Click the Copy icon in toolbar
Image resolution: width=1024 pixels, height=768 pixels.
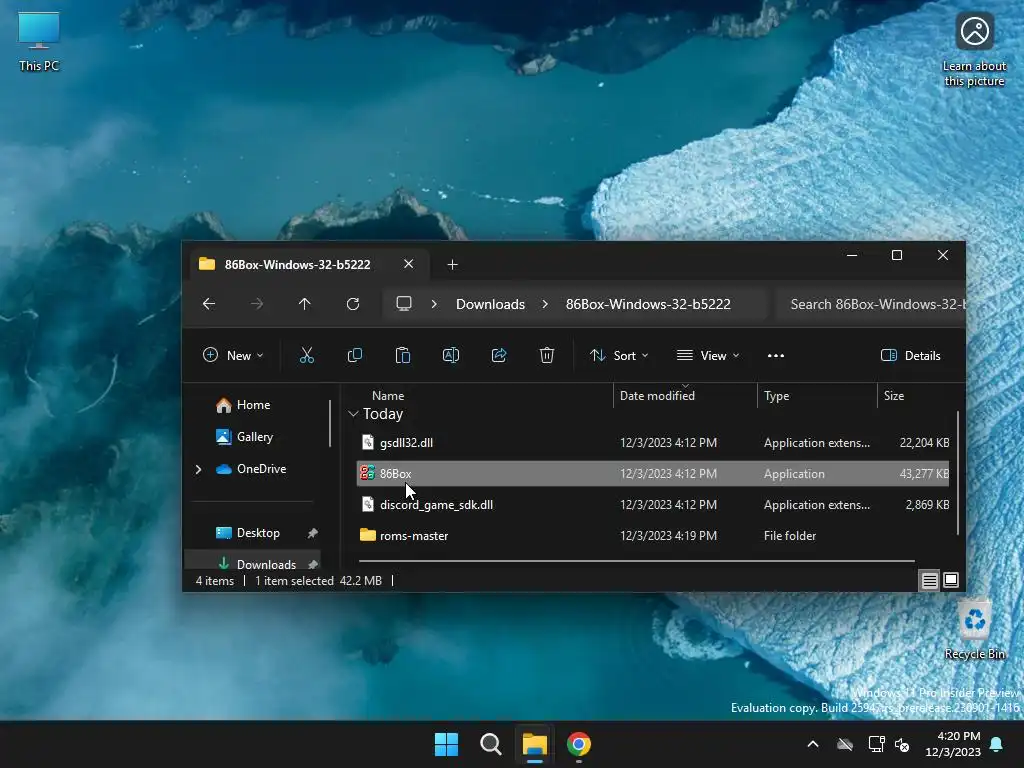point(355,355)
